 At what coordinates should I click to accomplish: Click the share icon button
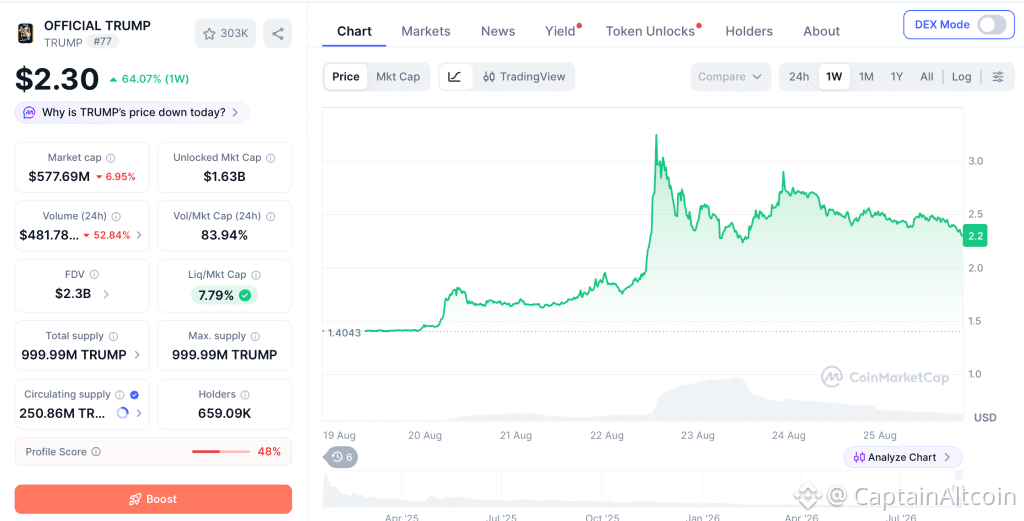pos(278,33)
